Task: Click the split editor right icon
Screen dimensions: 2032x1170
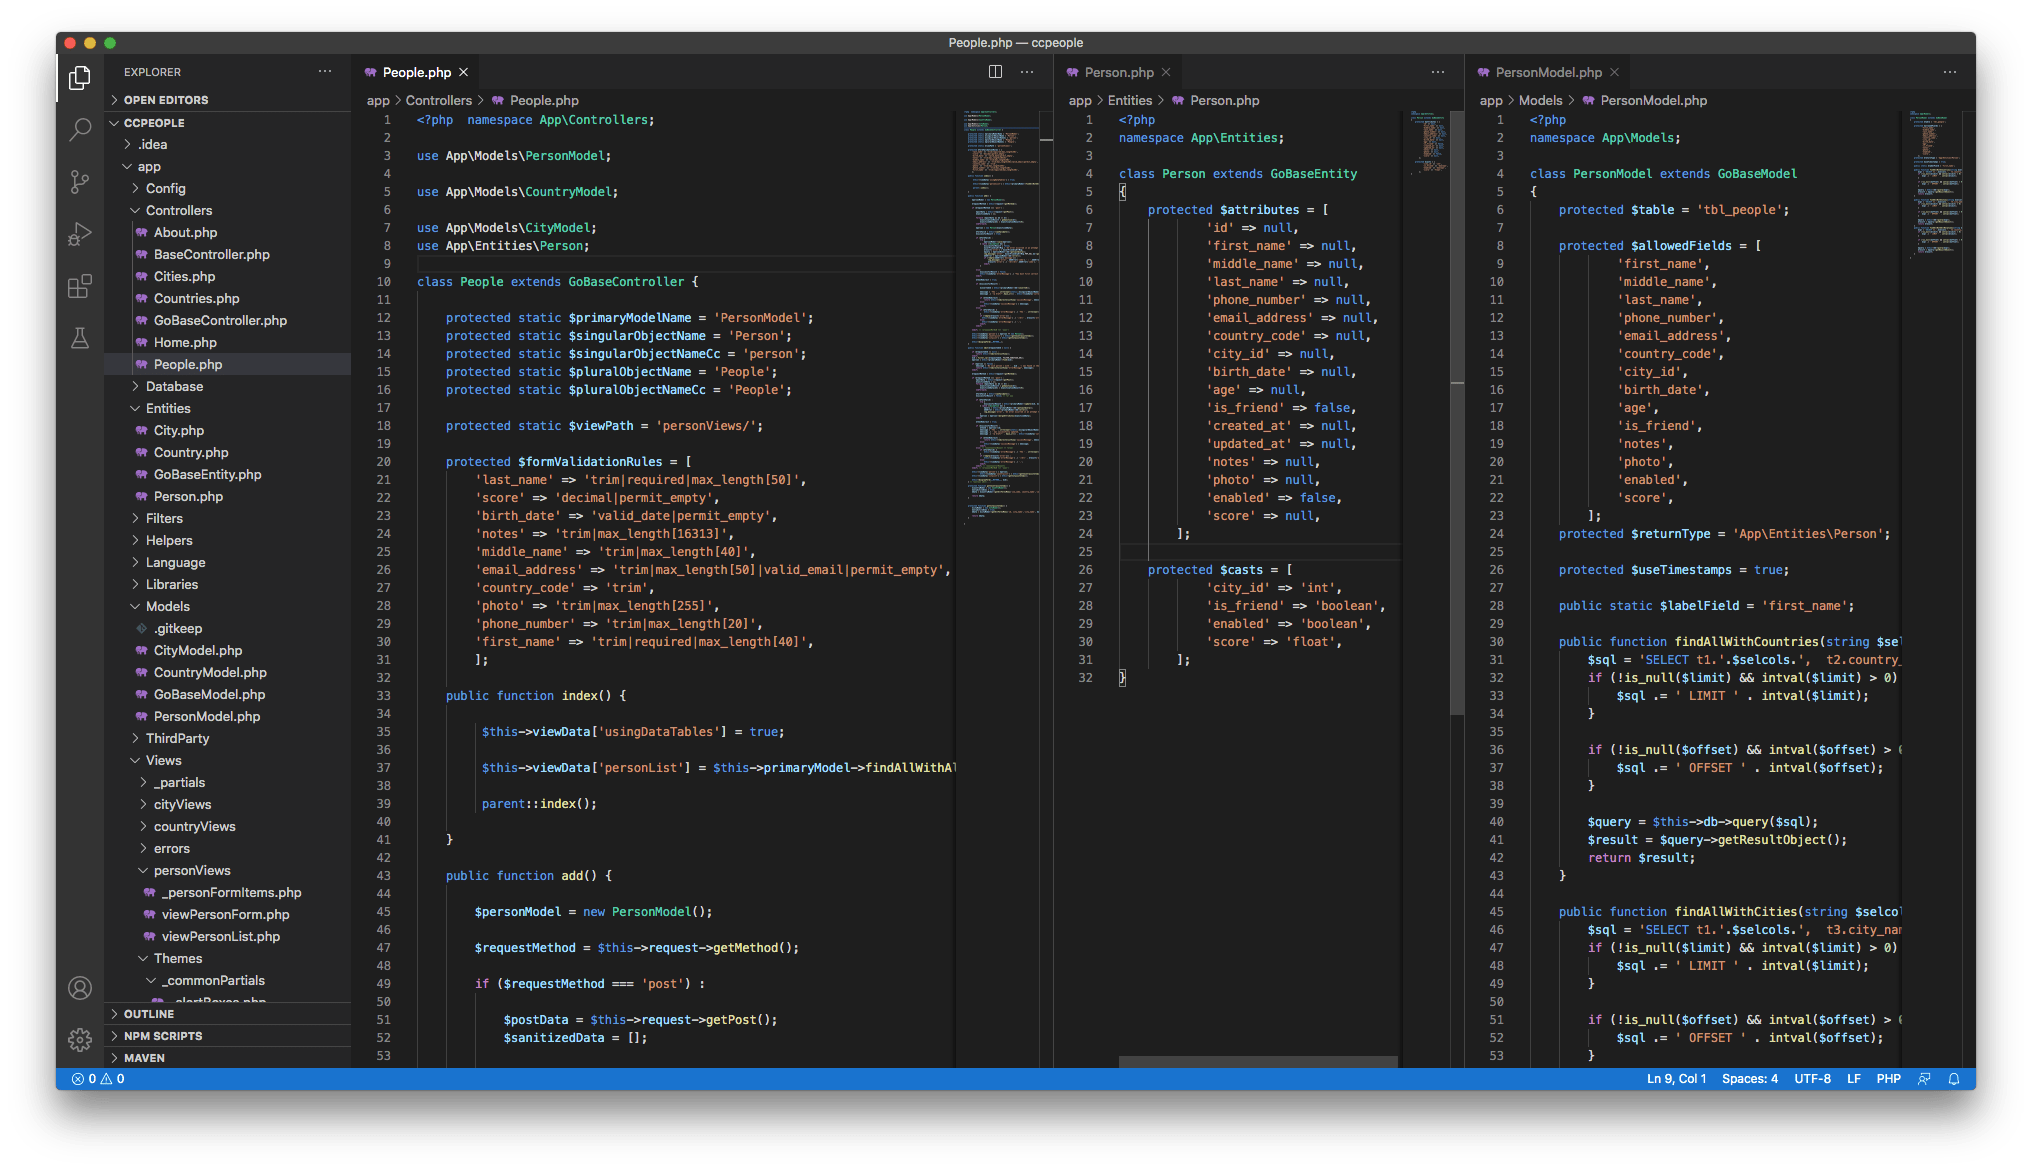Action: [995, 72]
